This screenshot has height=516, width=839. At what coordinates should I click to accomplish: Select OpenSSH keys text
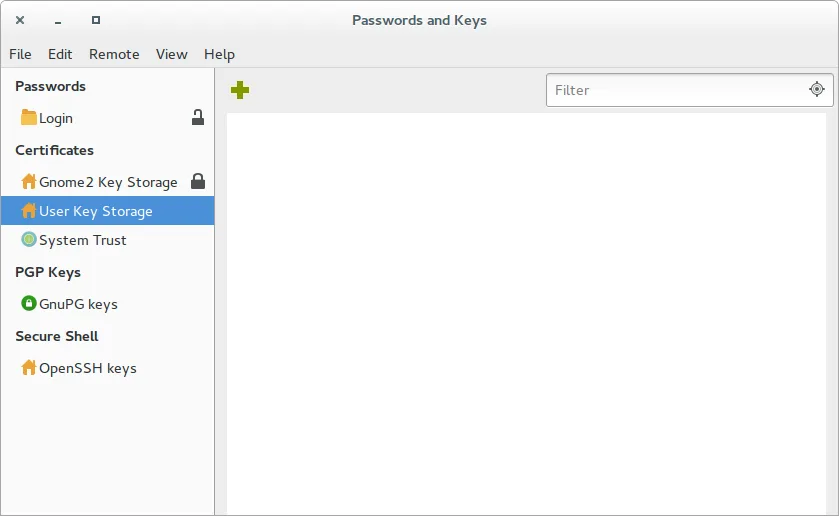click(x=88, y=369)
